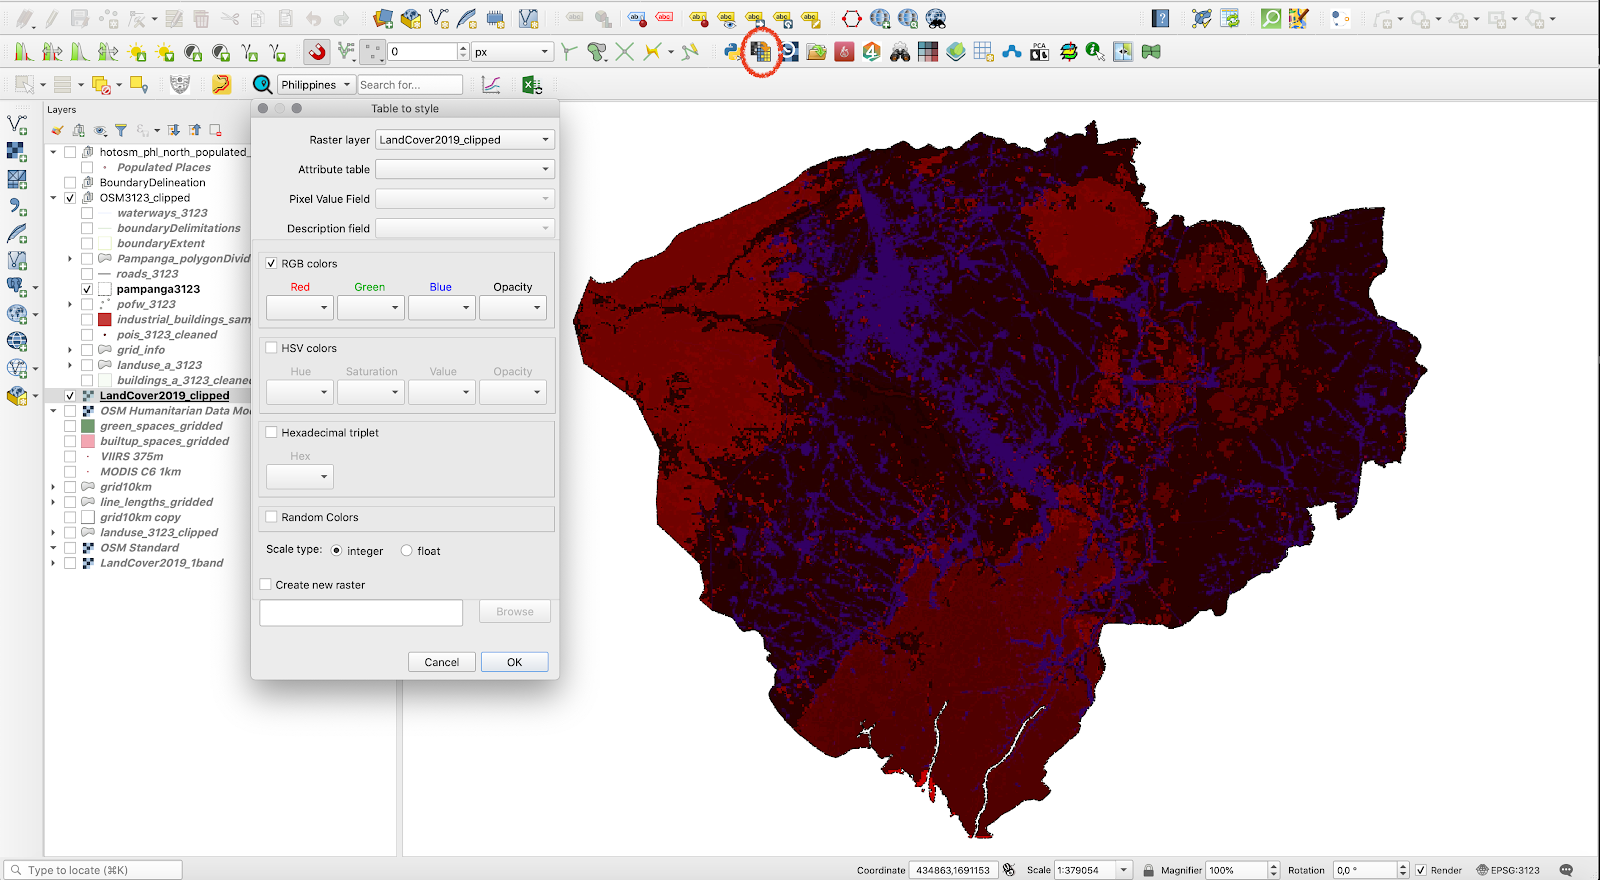The width and height of the screenshot is (1600, 880).
Task: Open the blue help book icon
Action: [1160, 19]
